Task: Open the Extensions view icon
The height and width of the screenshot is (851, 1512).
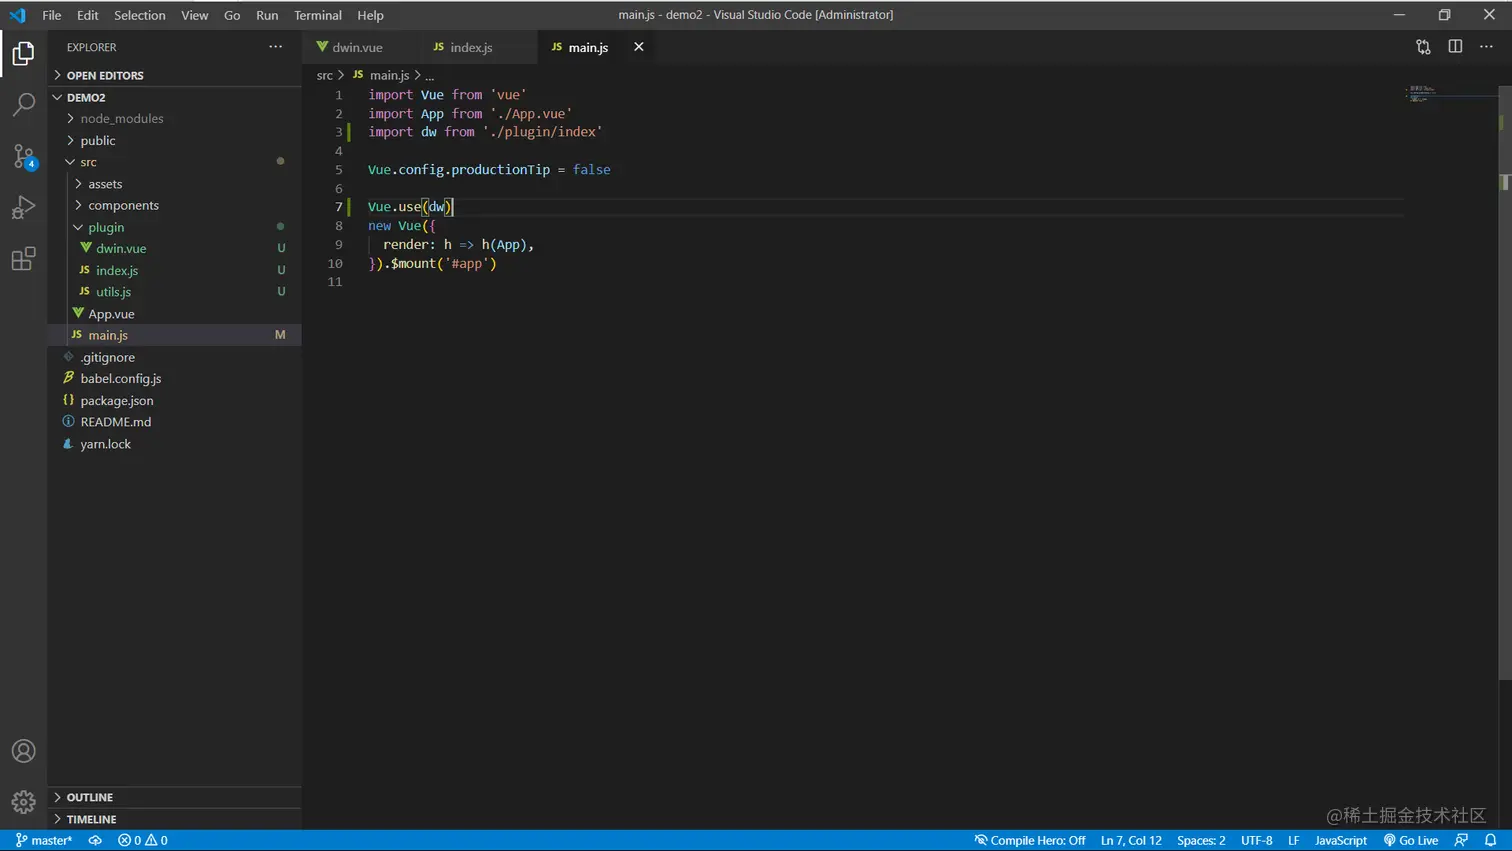Action: (23, 259)
